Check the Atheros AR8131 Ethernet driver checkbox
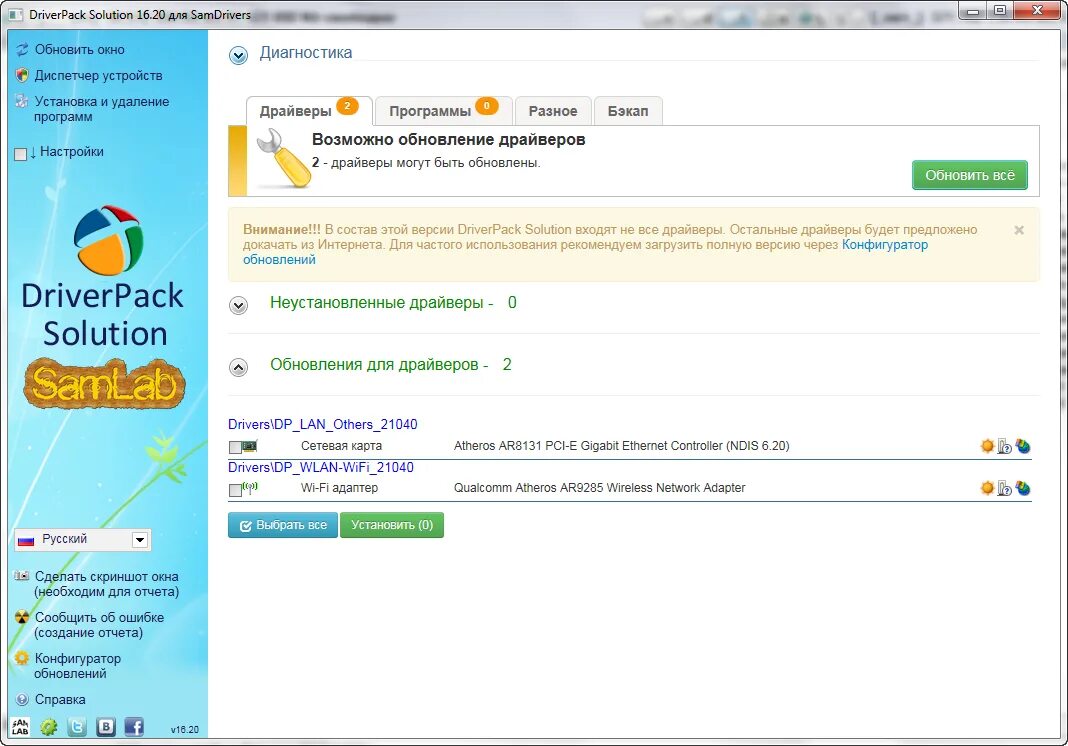1068x746 pixels. [x=235, y=448]
